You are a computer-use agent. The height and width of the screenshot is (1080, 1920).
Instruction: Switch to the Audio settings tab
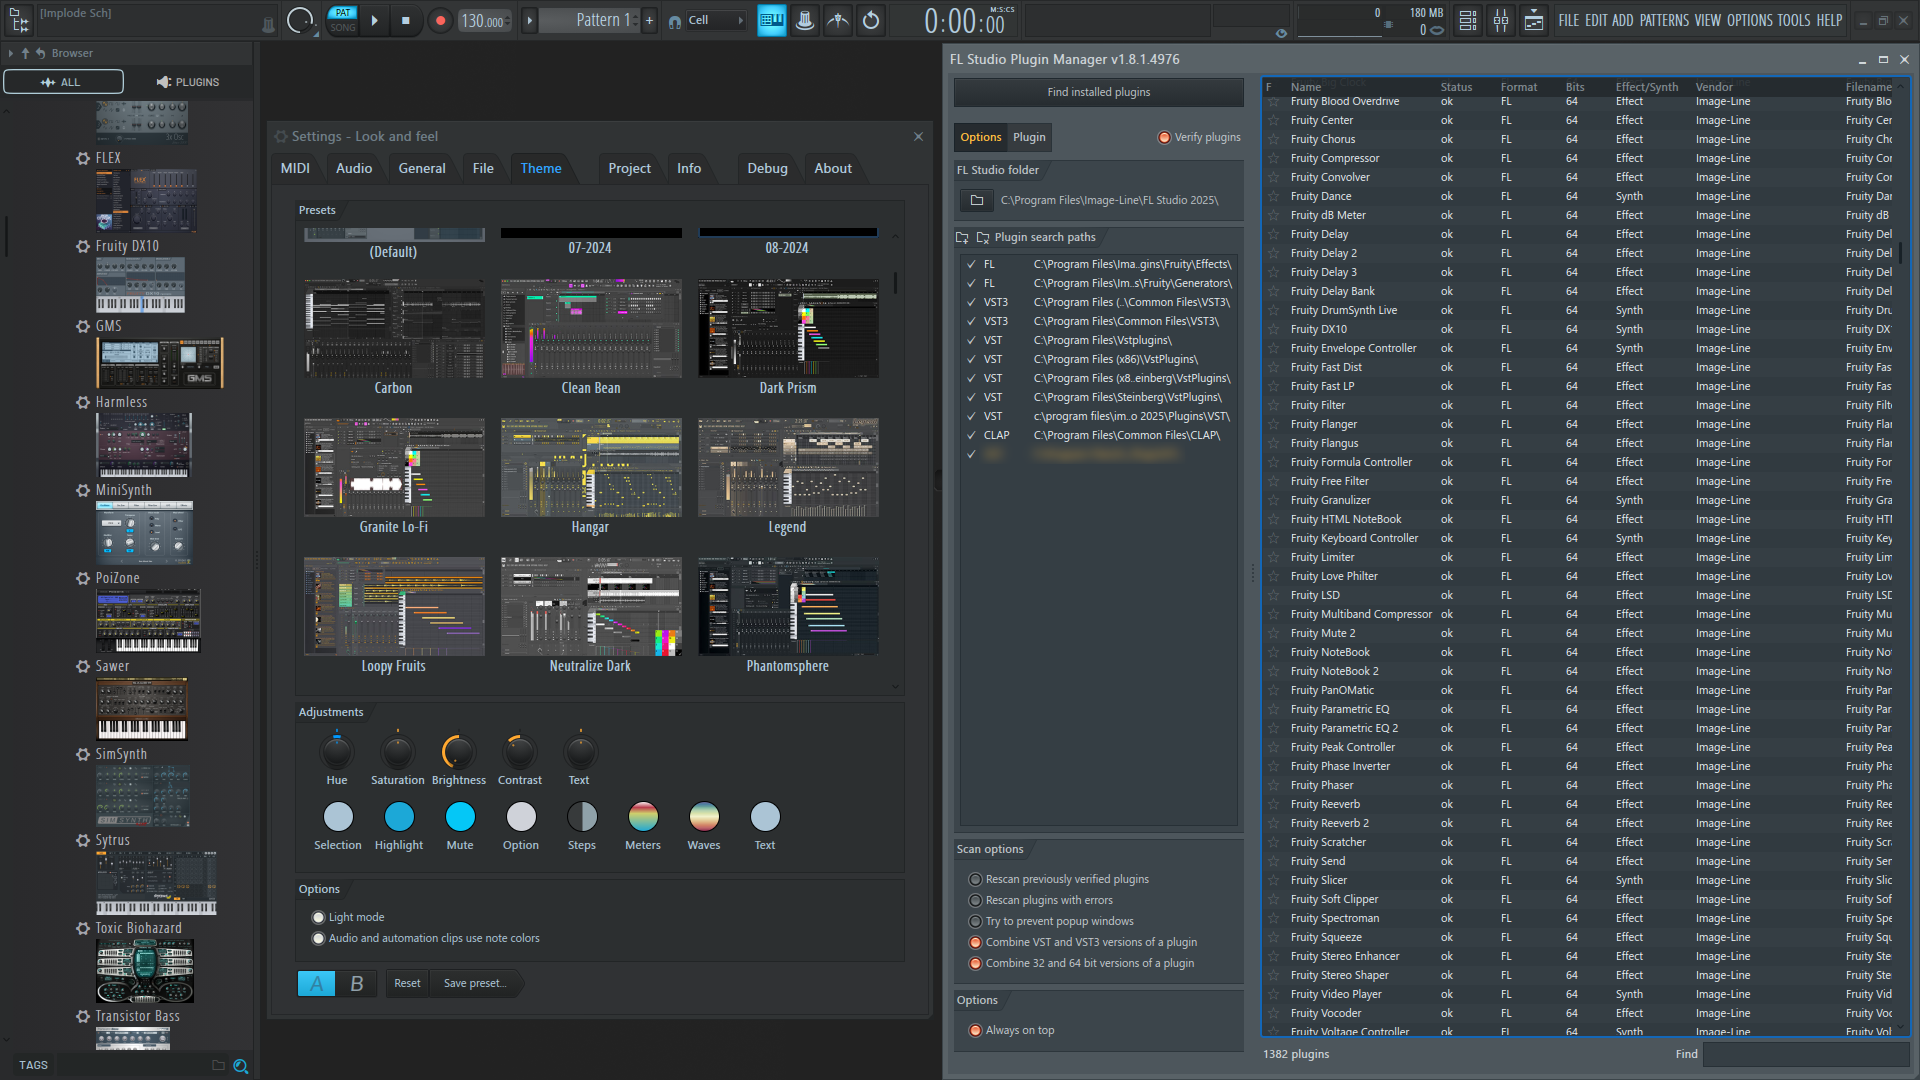pyautogui.click(x=354, y=168)
